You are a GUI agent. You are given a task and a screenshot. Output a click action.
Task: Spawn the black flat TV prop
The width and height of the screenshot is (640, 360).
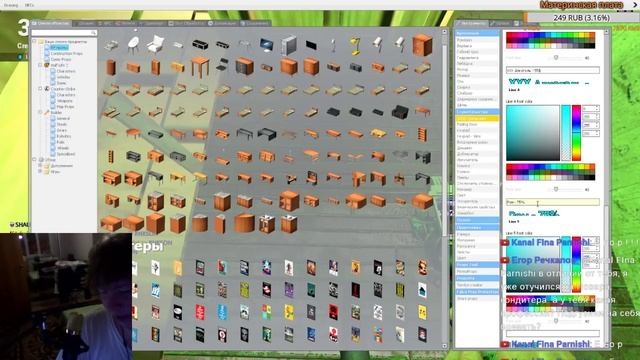pyautogui.click(x=311, y=45)
